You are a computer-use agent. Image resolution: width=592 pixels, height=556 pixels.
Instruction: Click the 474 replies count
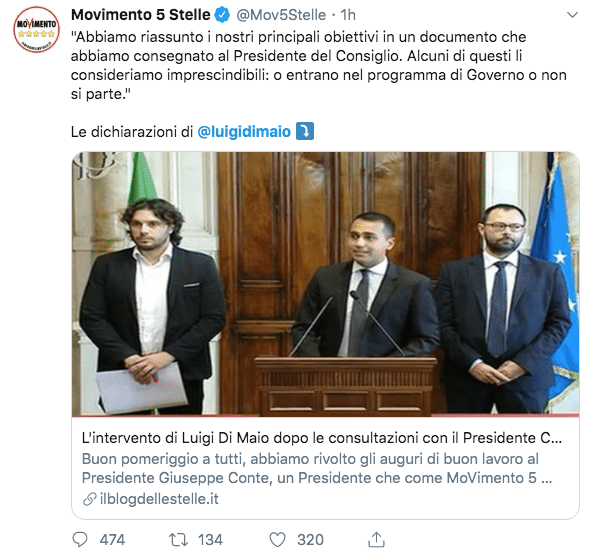(112, 540)
